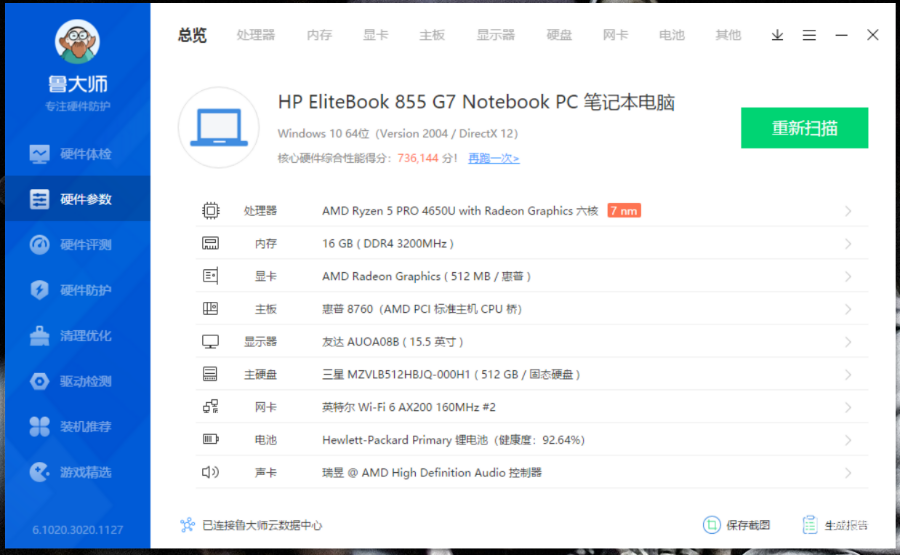The height and width of the screenshot is (555, 900).
Task: Click the 7 nm badge
Action: pos(624,211)
